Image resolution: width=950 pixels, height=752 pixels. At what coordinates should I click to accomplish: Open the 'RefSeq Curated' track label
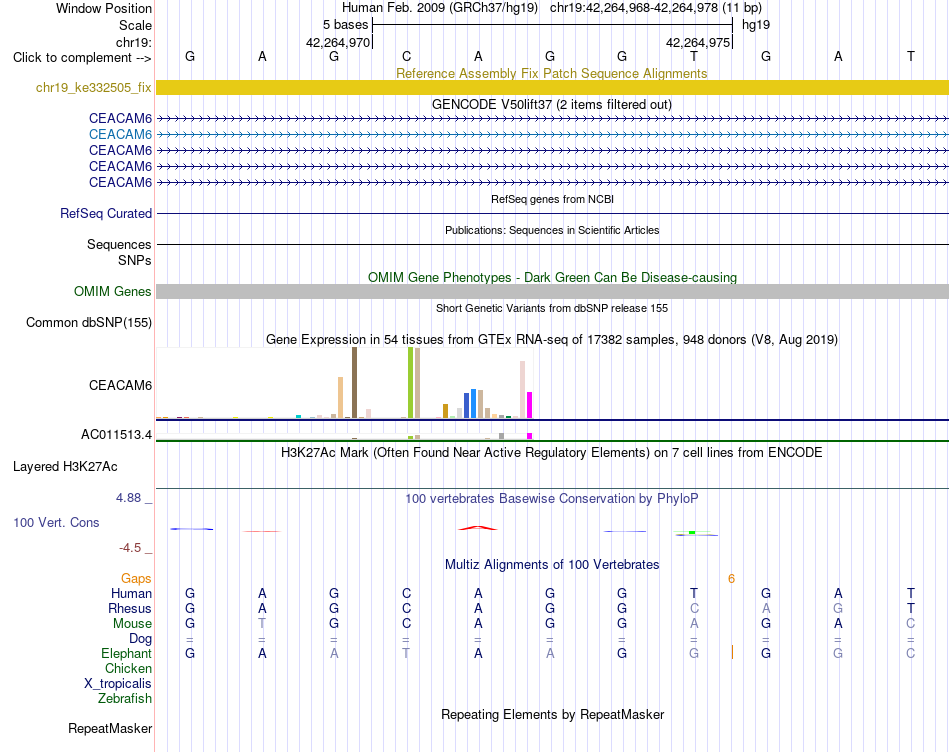(105, 213)
